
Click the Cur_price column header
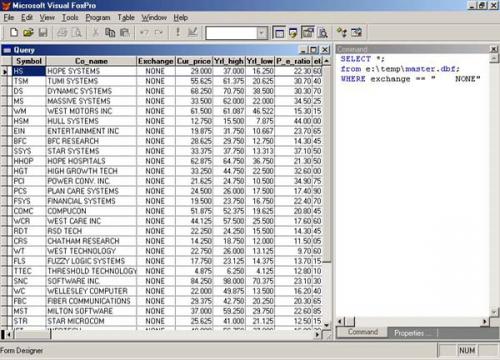pos(194,61)
